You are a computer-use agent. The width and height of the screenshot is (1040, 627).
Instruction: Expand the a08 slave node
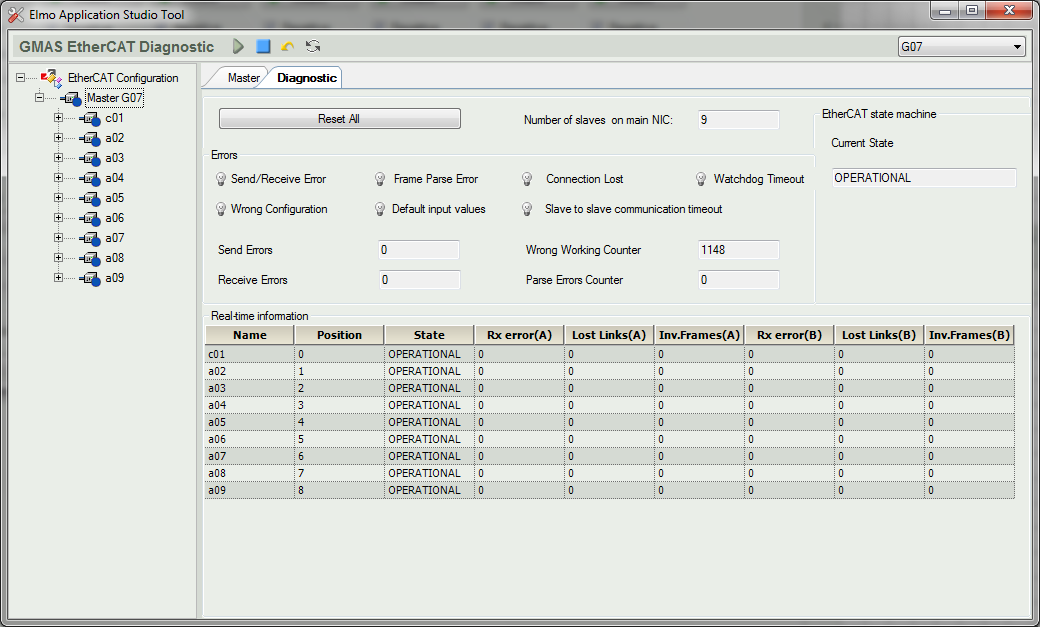click(58, 257)
